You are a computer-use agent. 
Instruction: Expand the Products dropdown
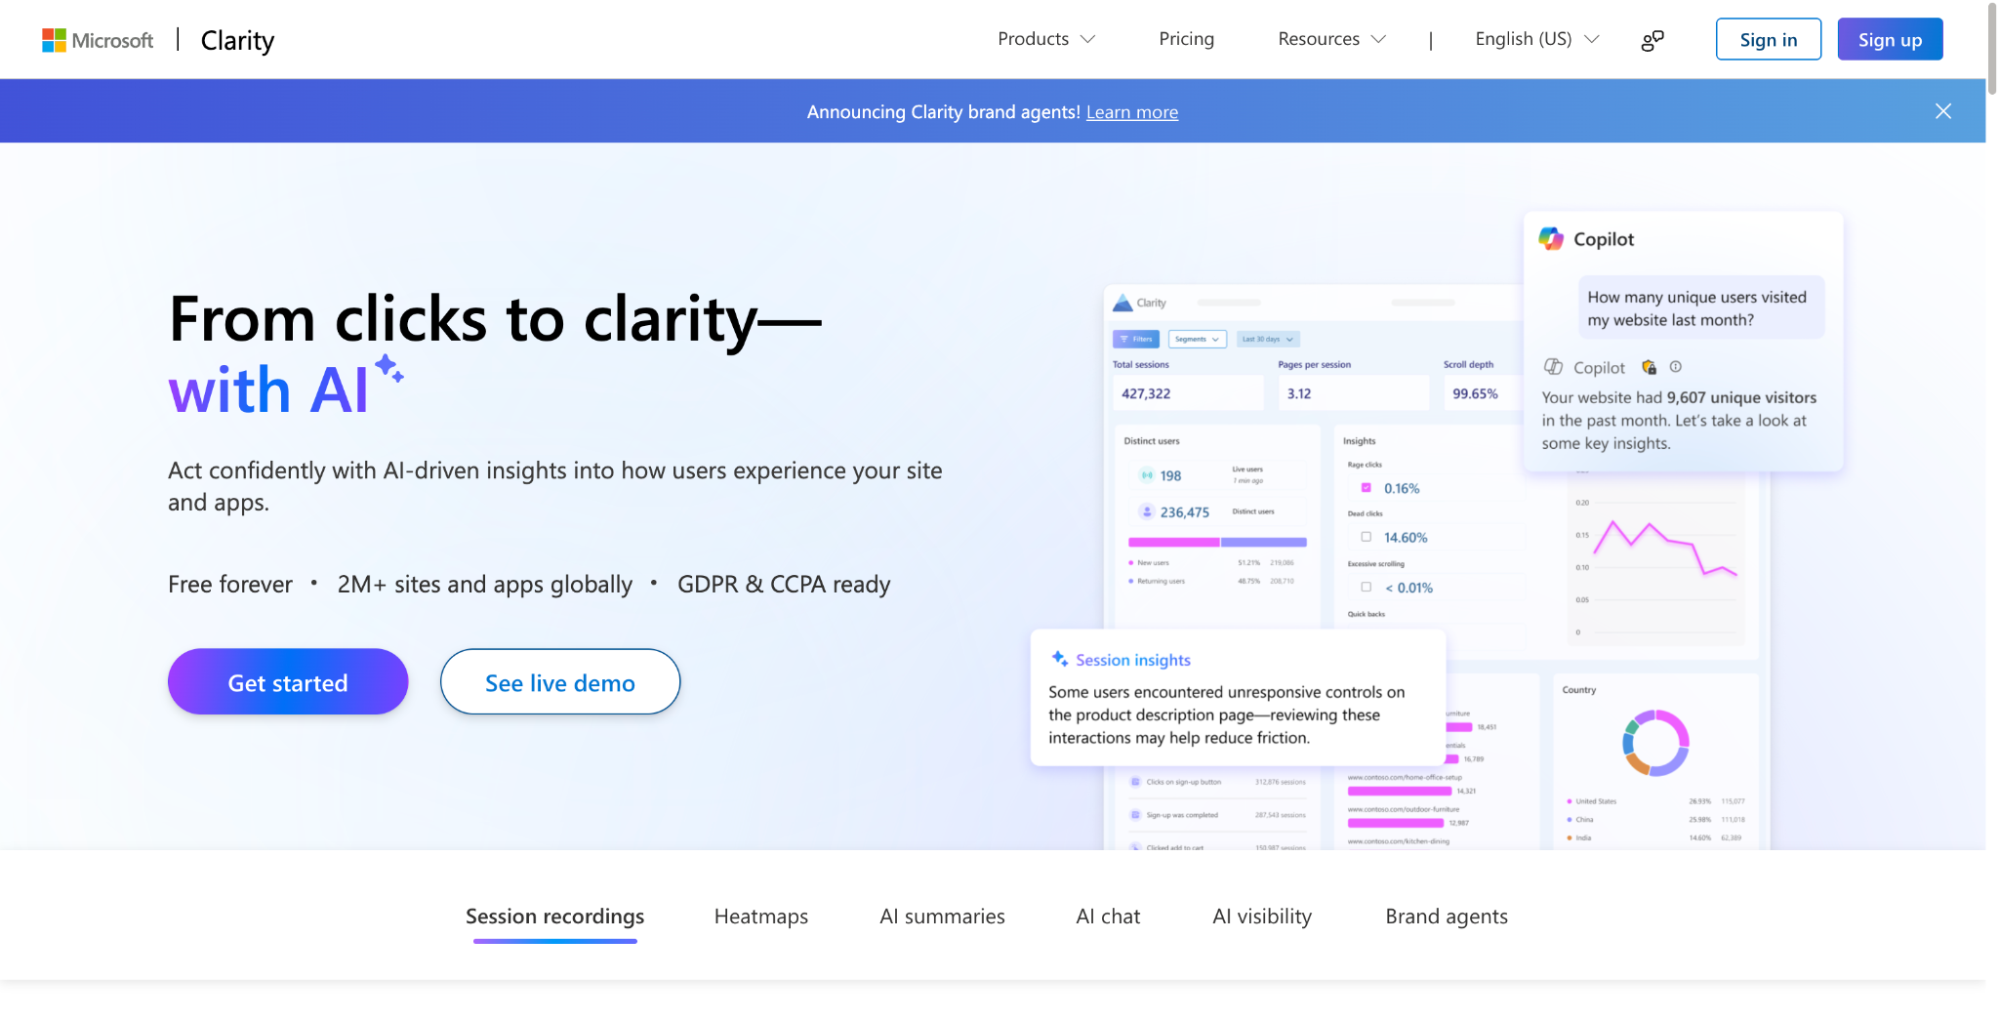coord(1046,39)
